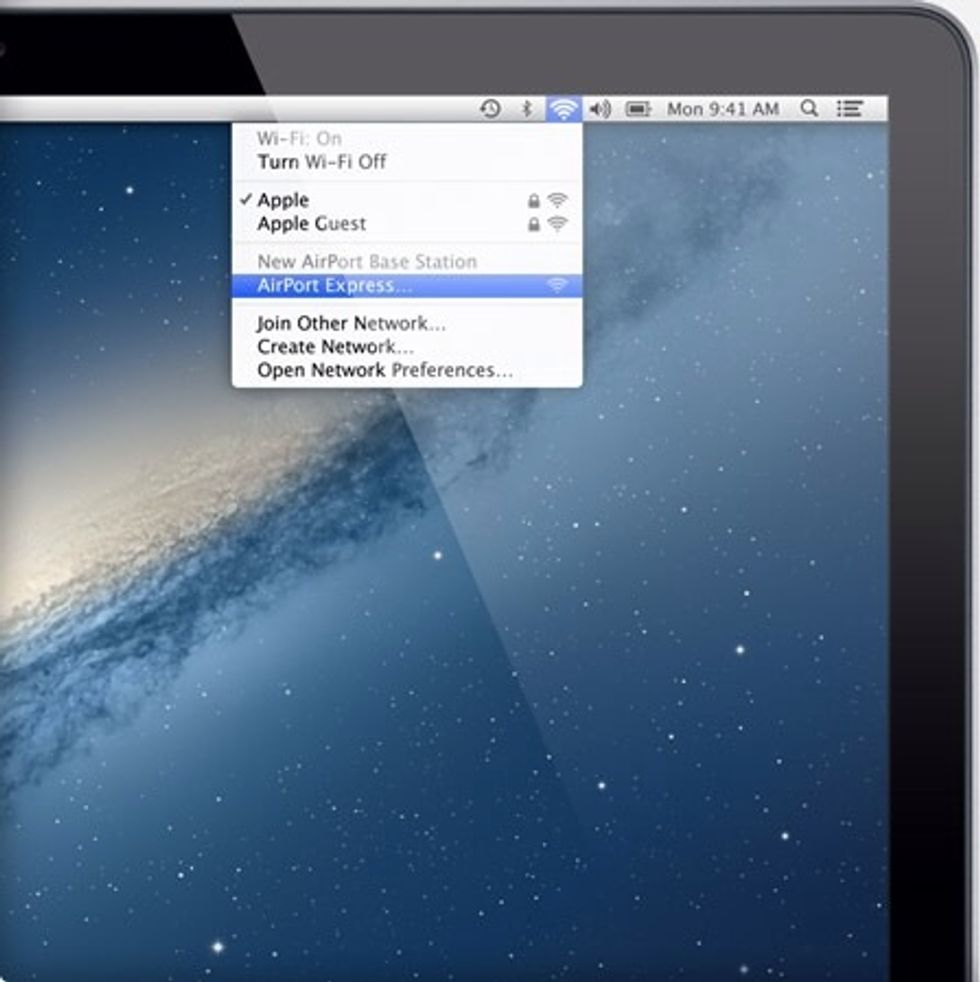Click the lock icon beside Apple Guest

point(534,224)
